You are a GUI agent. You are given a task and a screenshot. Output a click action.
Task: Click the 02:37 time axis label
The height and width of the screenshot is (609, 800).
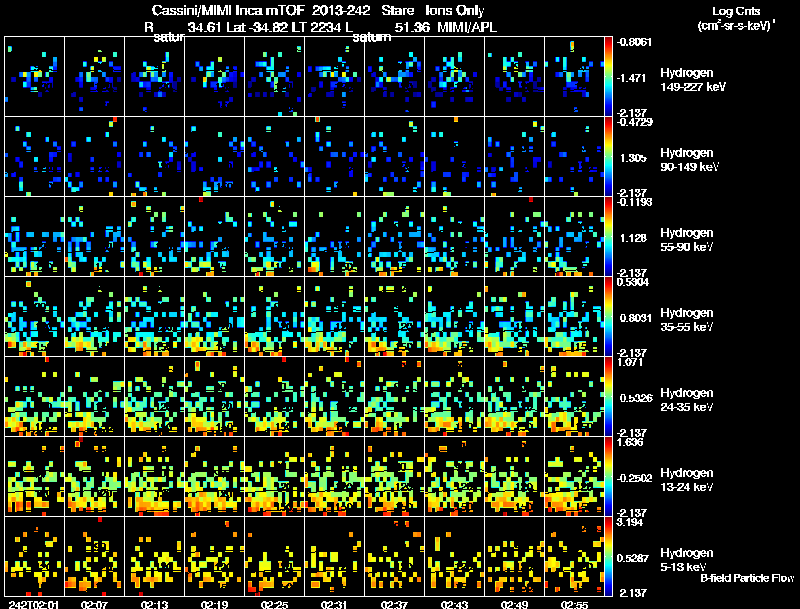click(x=394, y=604)
